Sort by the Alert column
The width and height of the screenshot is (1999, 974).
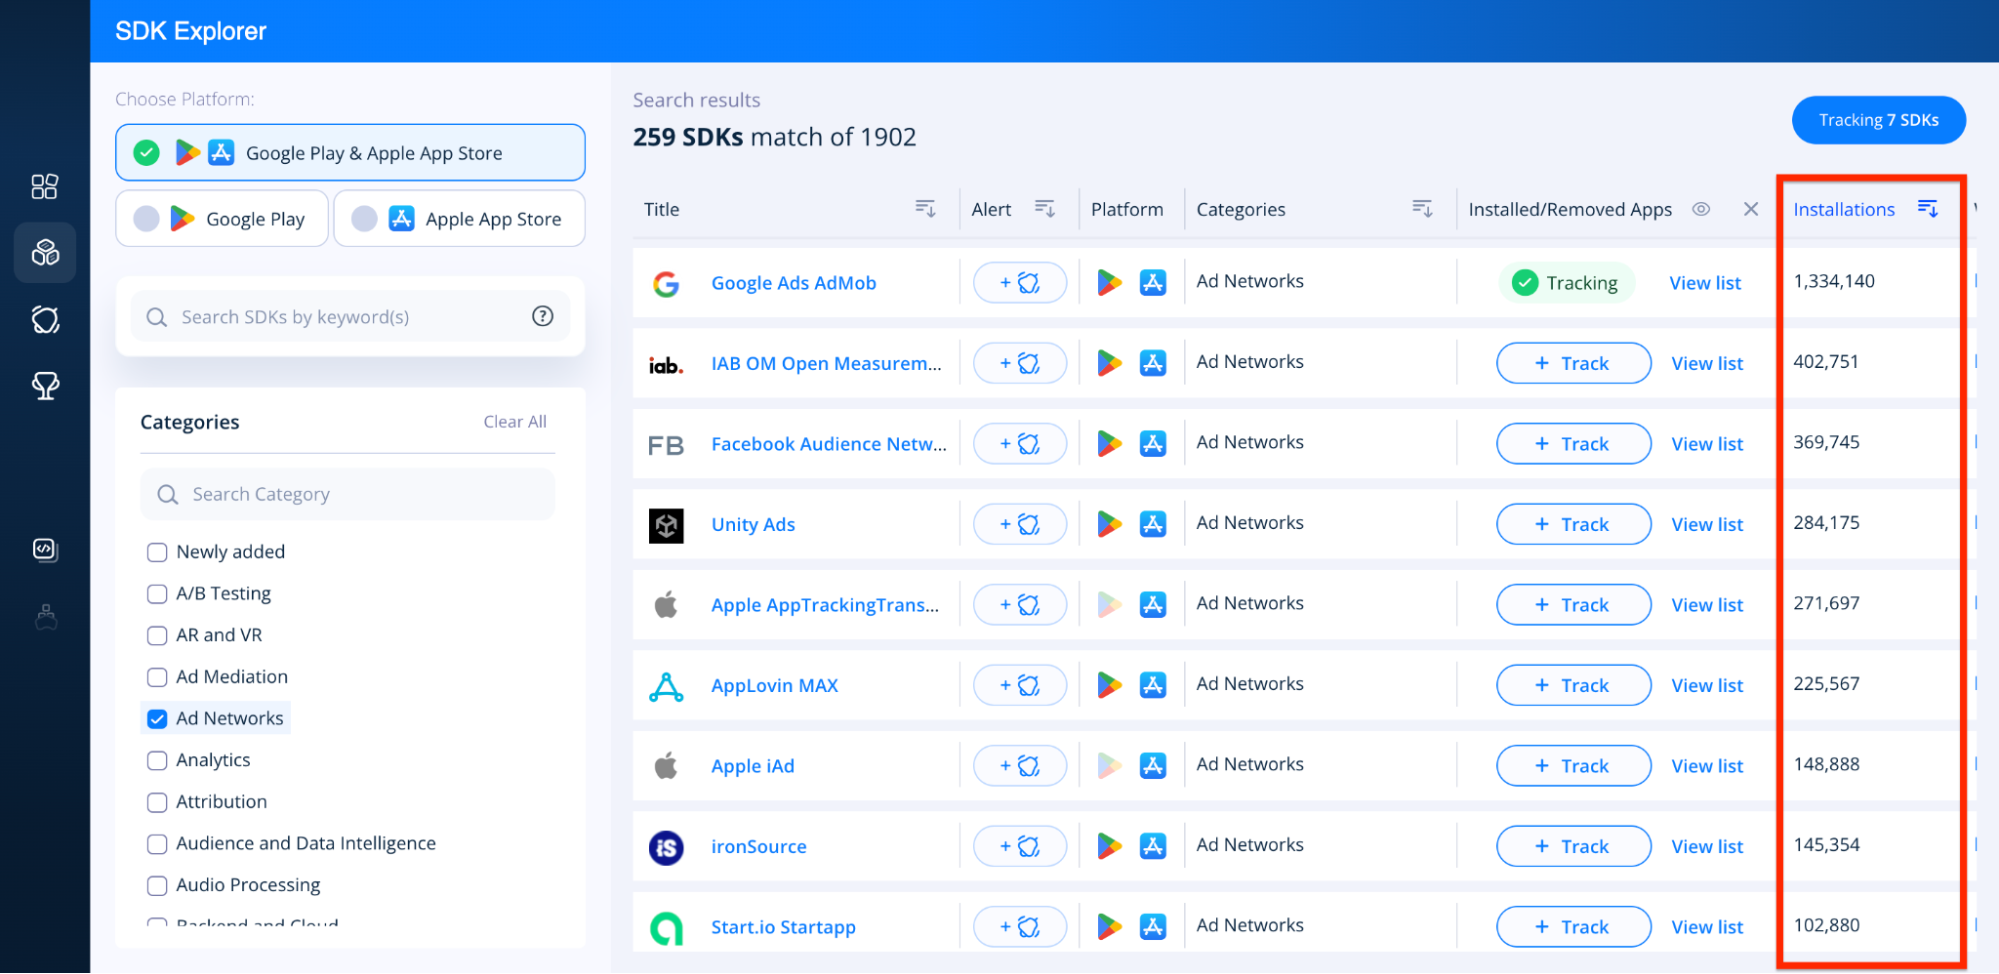click(1045, 208)
